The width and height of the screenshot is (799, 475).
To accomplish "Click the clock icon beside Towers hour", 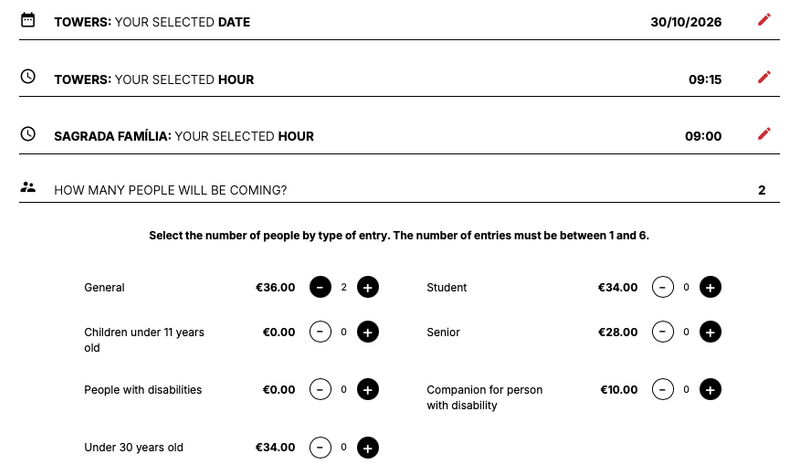I will click(28, 76).
